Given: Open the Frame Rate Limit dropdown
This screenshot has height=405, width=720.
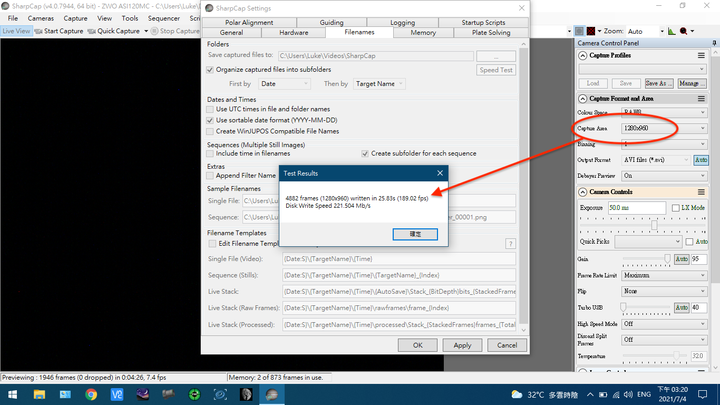Looking at the screenshot, I should pyautogui.click(x=664, y=275).
